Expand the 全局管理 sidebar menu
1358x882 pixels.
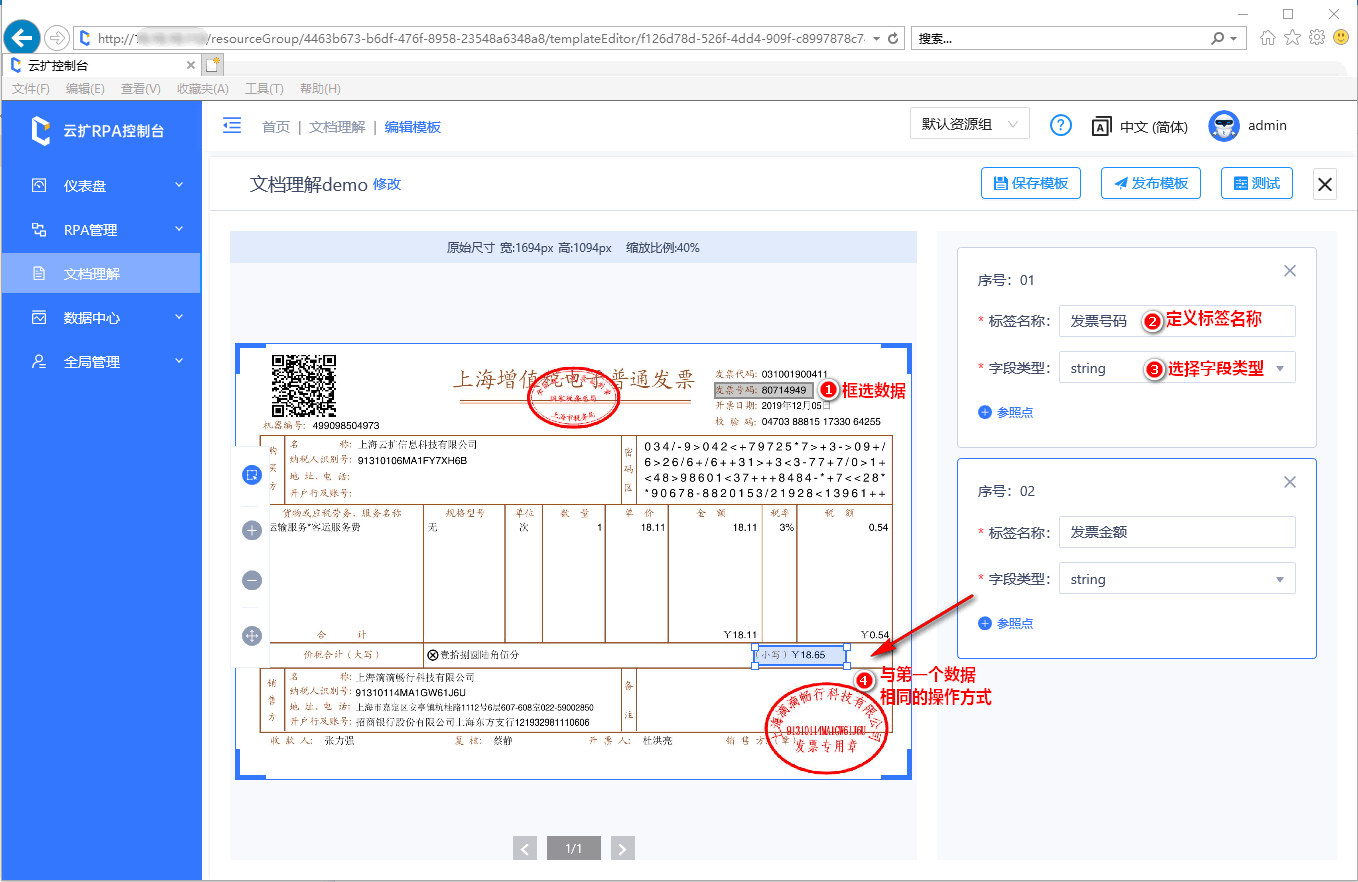coord(101,361)
